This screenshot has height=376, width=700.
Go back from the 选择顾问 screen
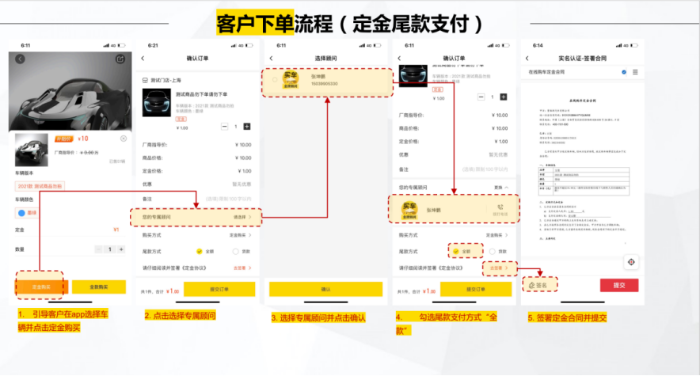click(271, 58)
